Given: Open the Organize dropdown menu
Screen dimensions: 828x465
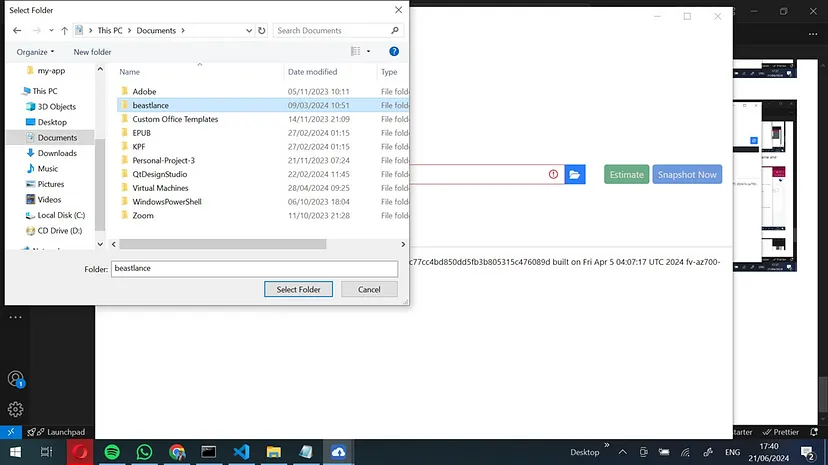Looking at the screenshot, I should click(x=36, y=52).
